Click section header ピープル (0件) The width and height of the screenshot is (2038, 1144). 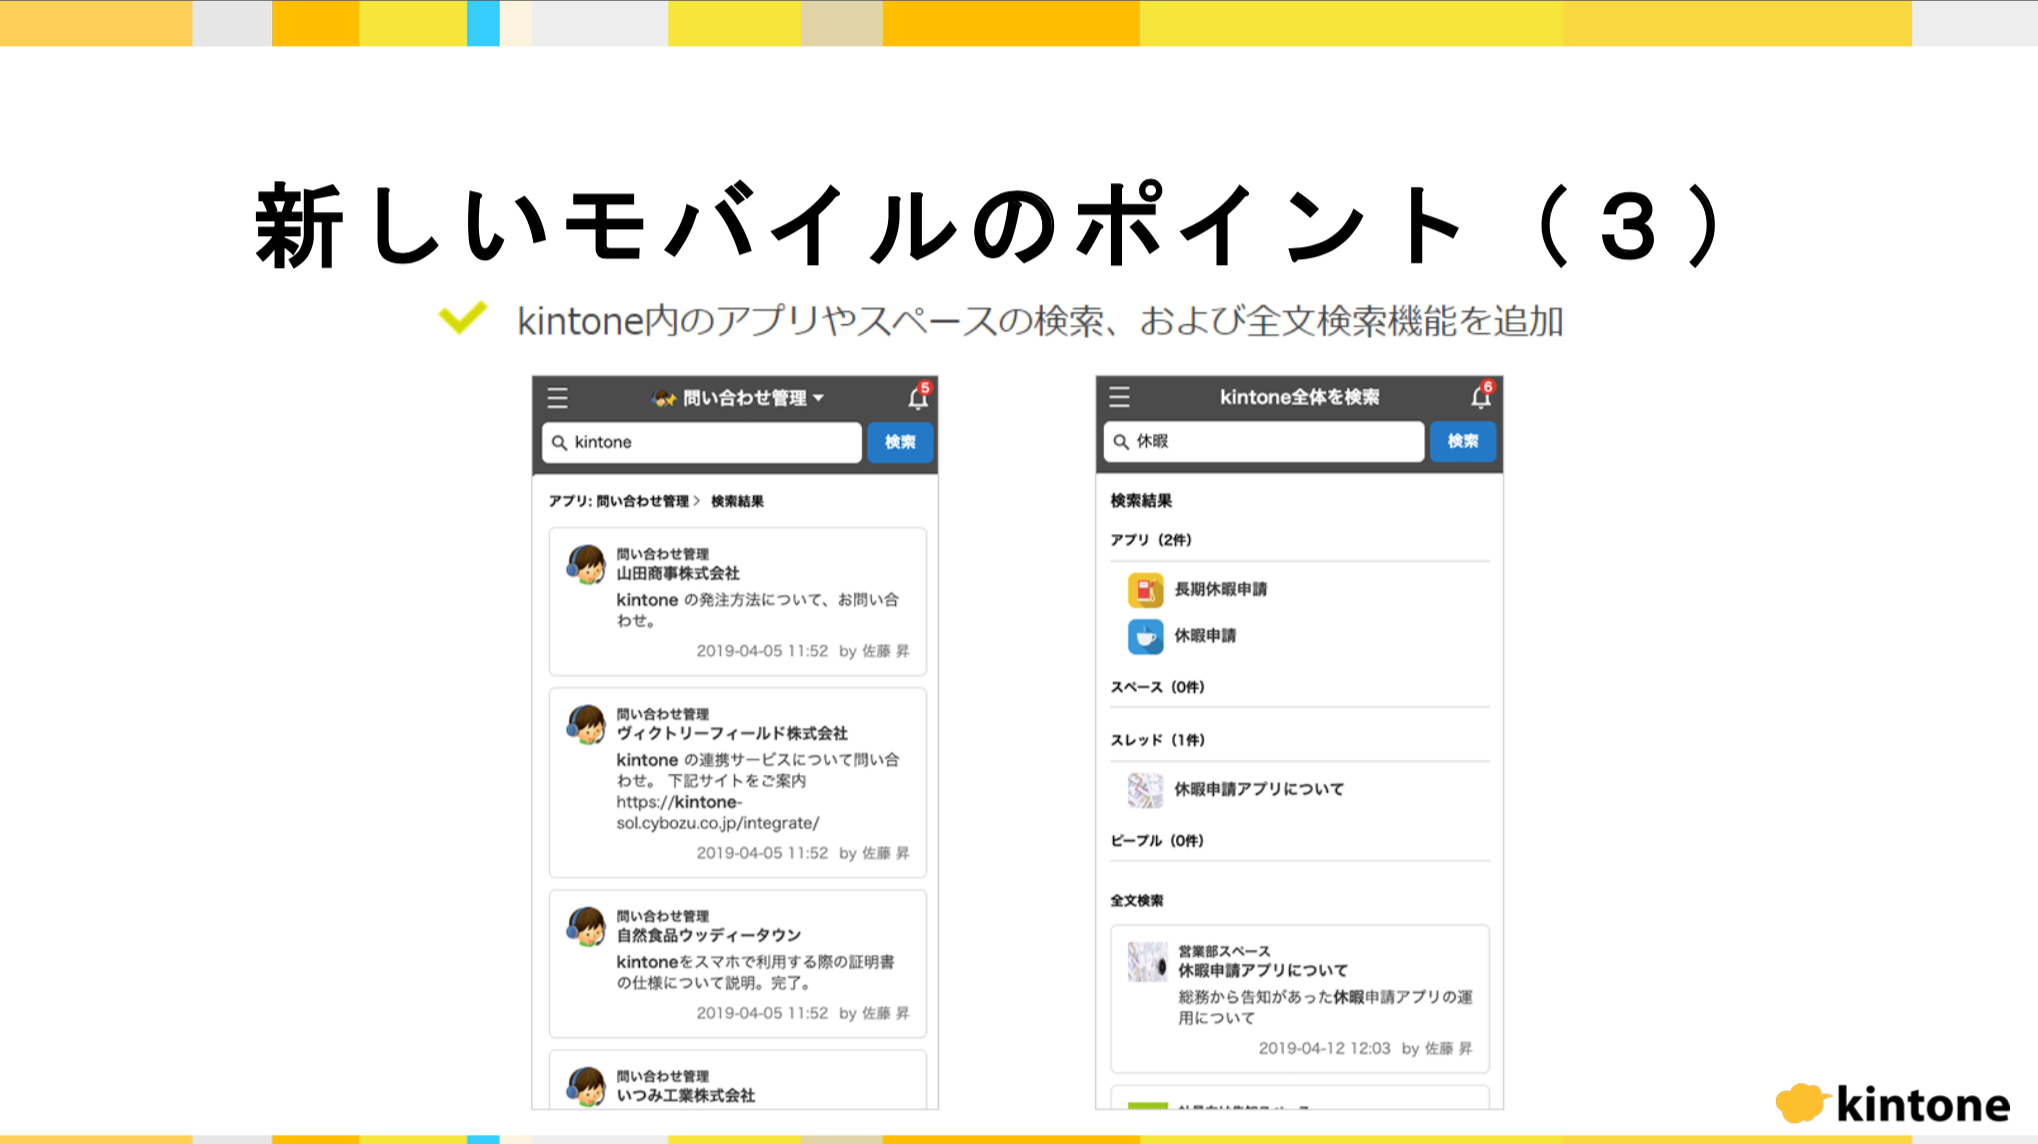[x=1156, y=841]
